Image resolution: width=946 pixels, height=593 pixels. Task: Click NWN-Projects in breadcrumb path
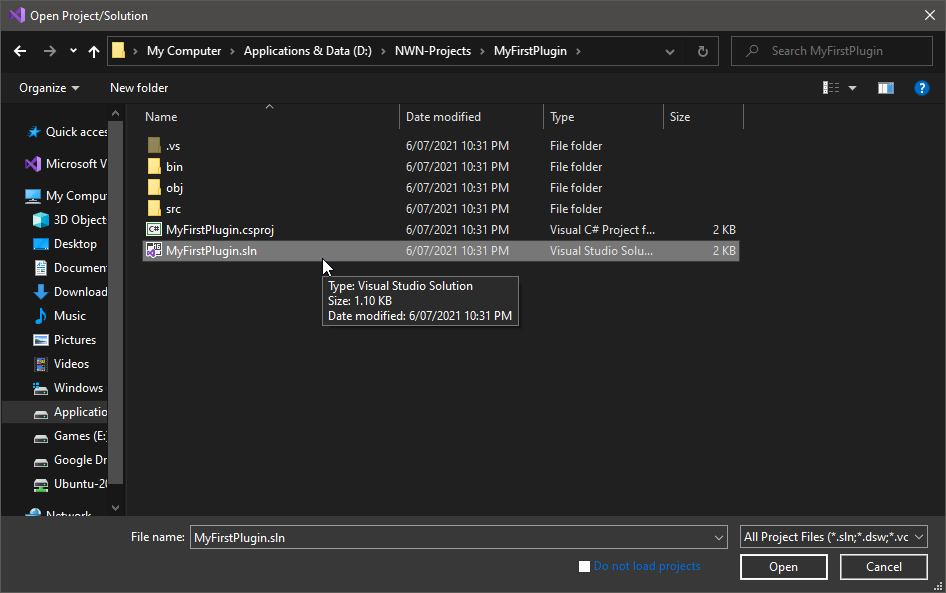tap(433, 51)
